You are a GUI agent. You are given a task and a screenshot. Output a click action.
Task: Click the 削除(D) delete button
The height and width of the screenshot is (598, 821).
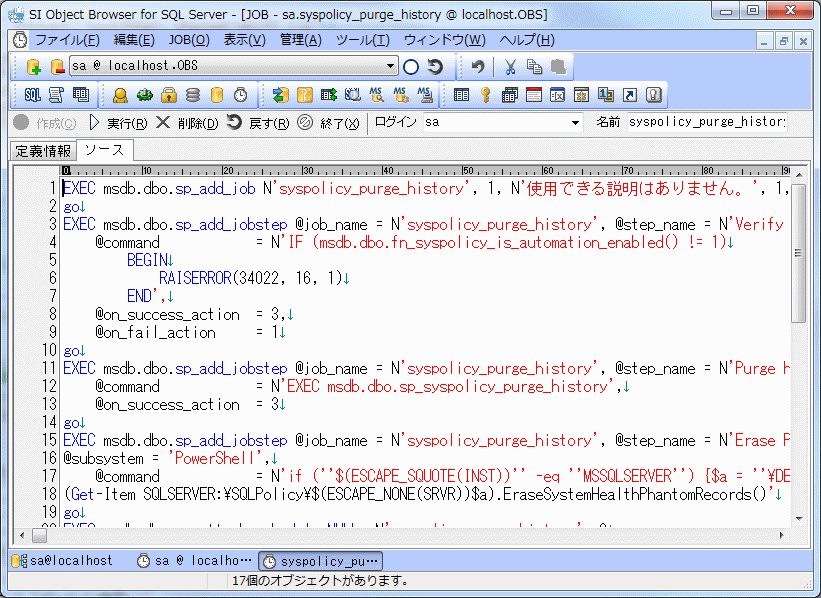tap(187, 123)
